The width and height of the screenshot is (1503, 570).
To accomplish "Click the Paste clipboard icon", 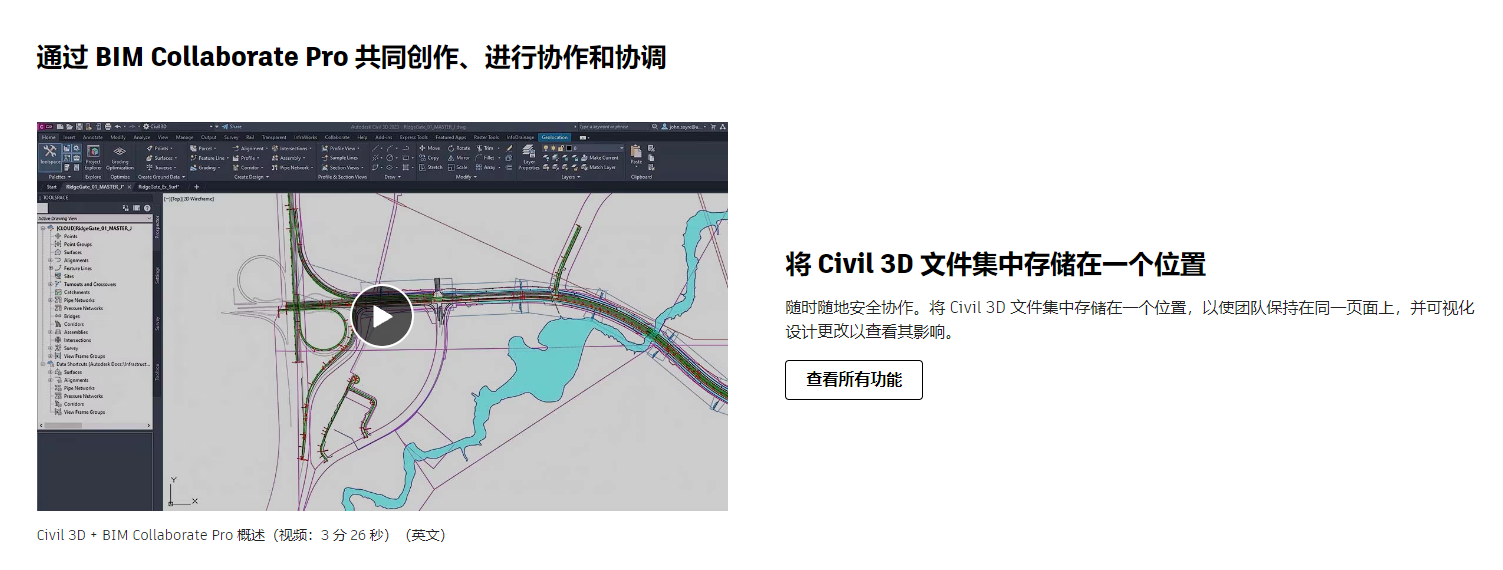I will click(x=636, y=155).
